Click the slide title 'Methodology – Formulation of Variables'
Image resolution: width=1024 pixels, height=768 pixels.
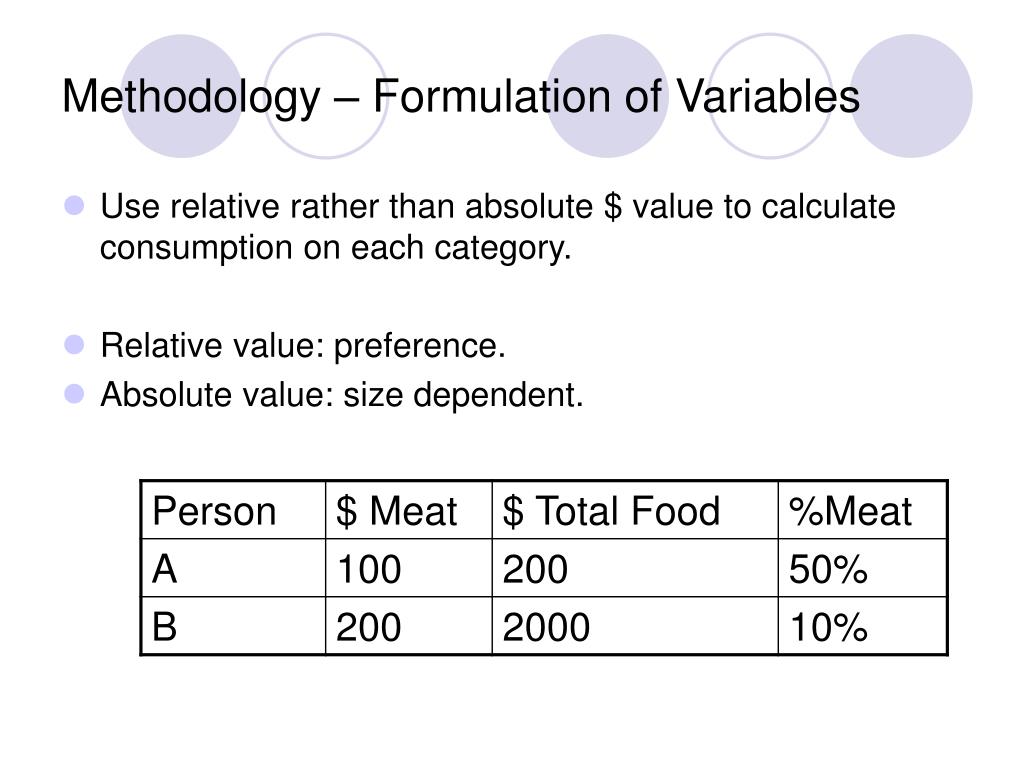point(461,97)
